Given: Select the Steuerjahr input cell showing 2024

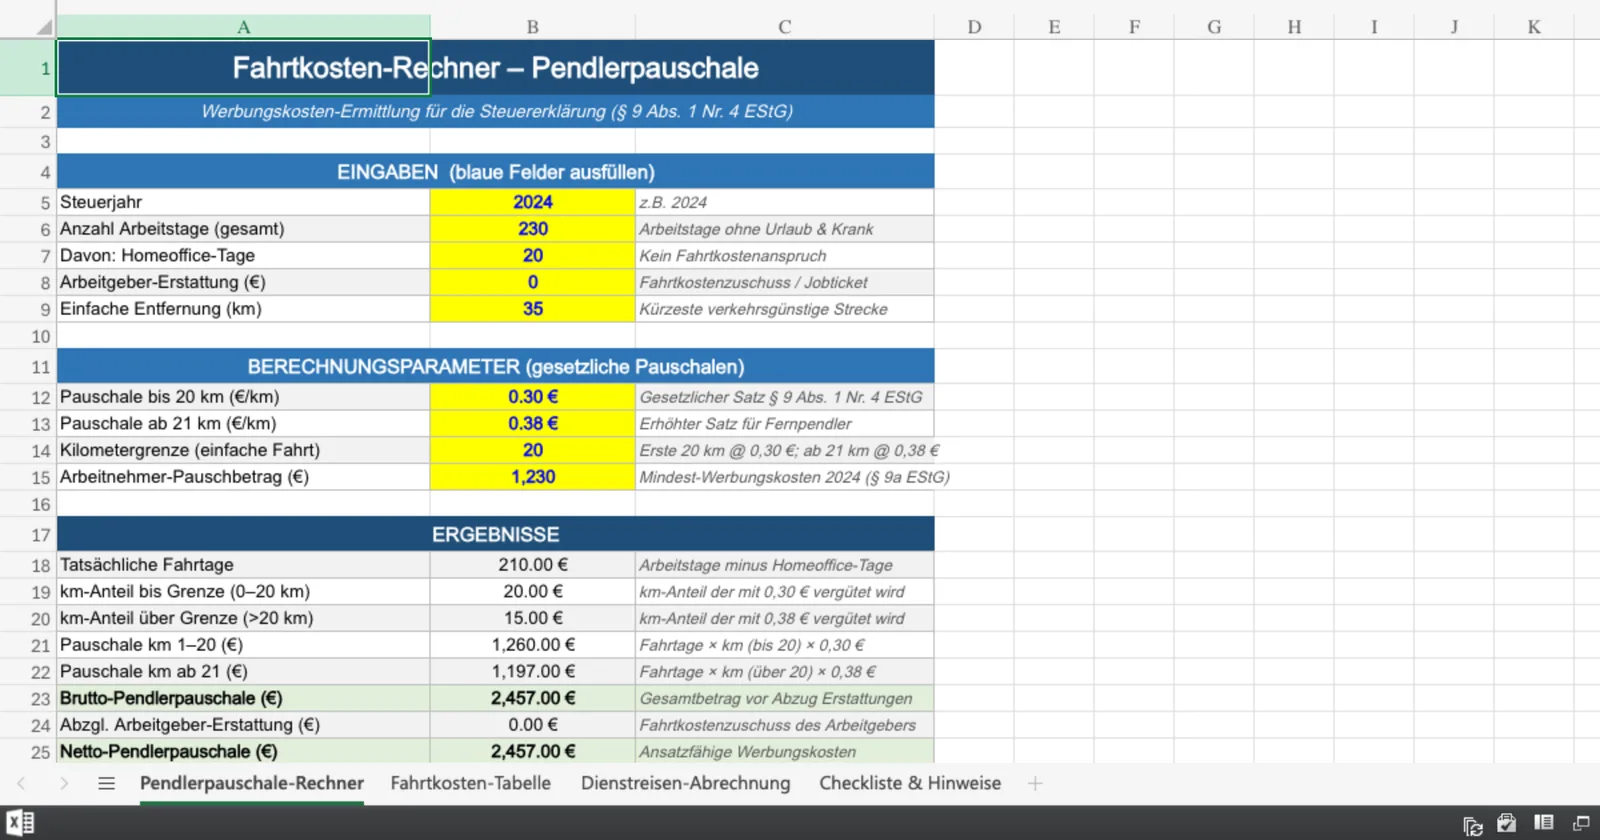Looking at the screenshot, I should 533,202.
